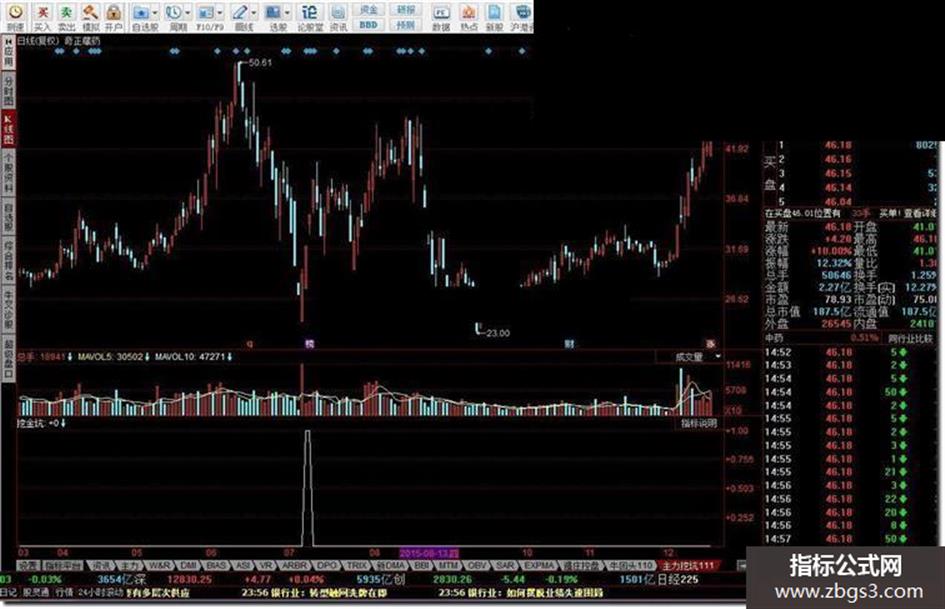945x609 pixels.
Task: Select the BIAS indicator tab
Action: [216, 566]
